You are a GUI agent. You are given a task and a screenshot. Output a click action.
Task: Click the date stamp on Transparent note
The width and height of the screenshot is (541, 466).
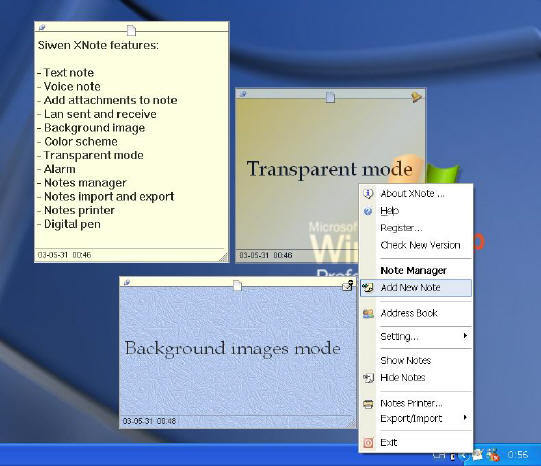pos(266,255)
